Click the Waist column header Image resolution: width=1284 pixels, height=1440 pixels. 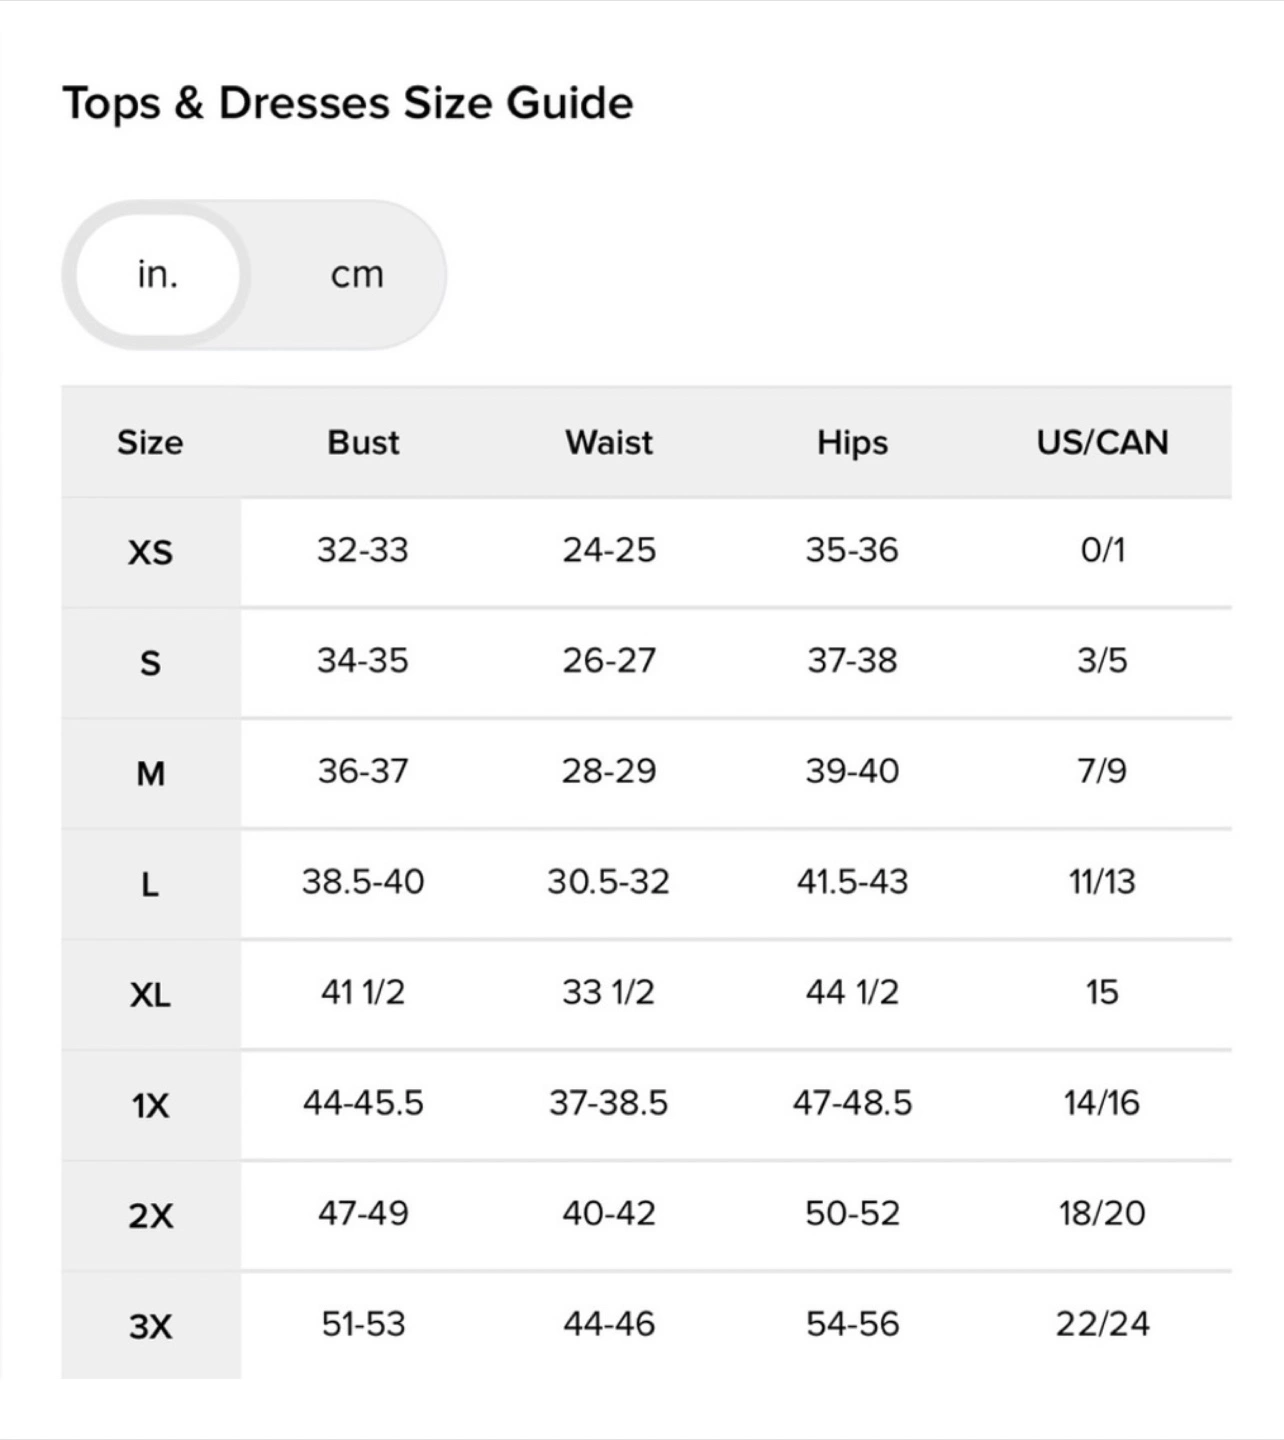[x=609, y=442]
